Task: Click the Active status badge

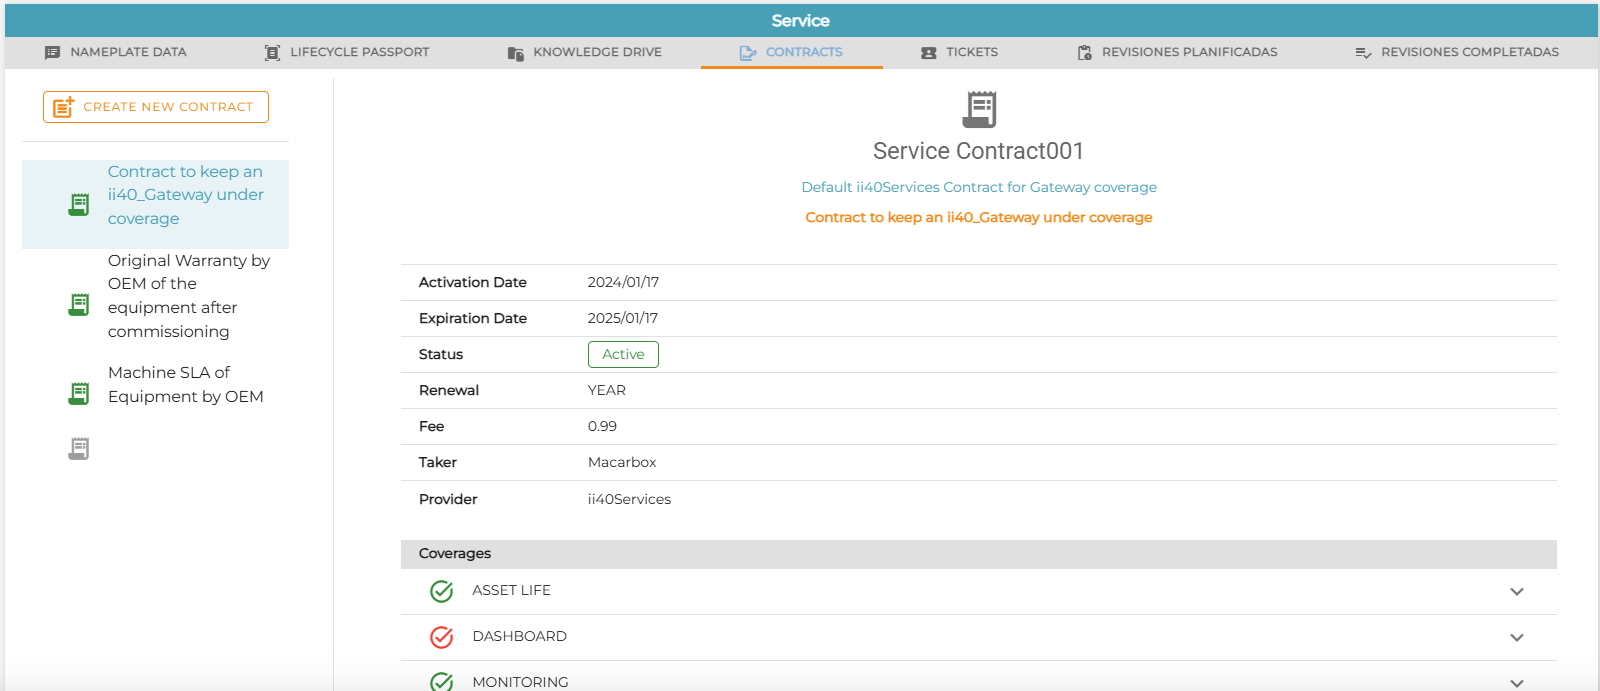Action: pos(623,354)
